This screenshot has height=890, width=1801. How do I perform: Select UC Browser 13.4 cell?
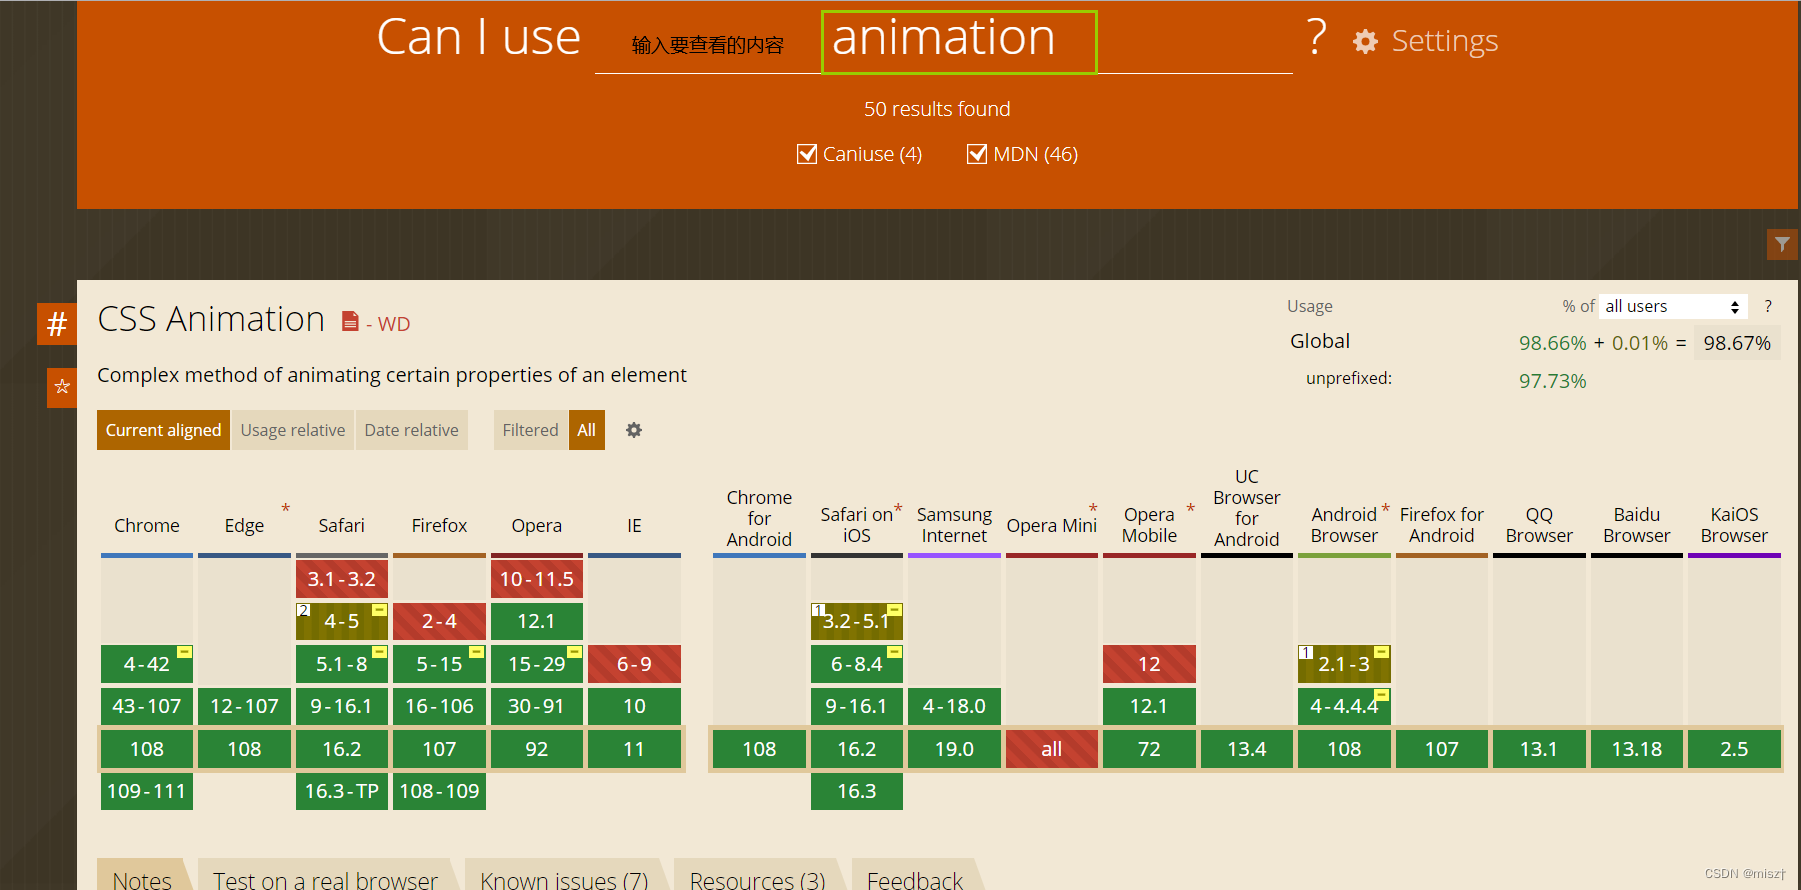(1247, 749)
